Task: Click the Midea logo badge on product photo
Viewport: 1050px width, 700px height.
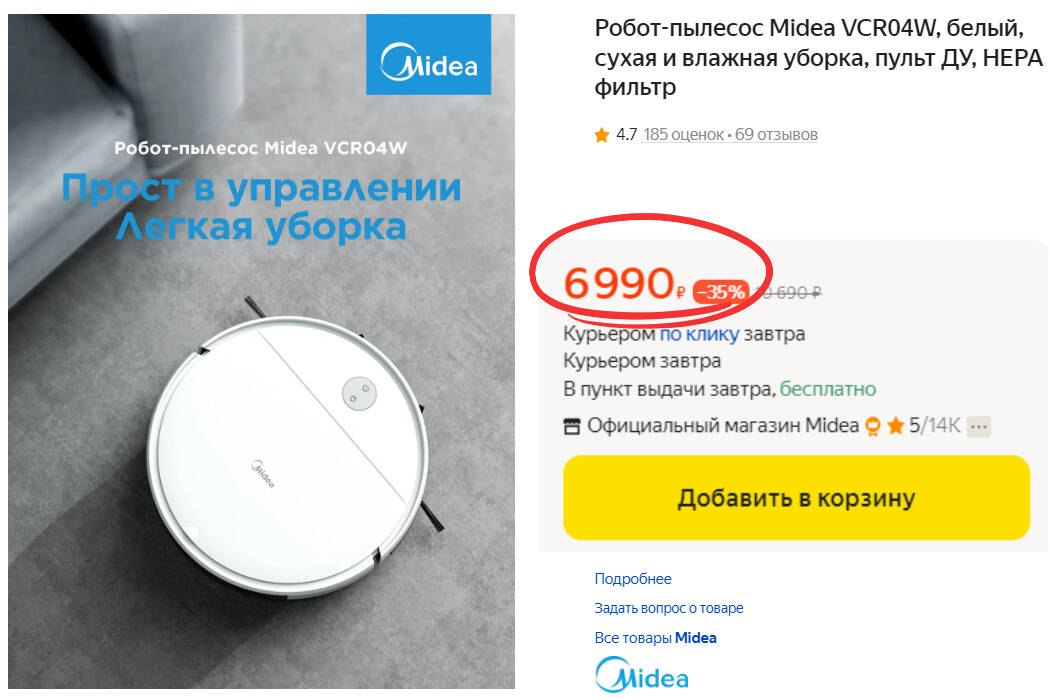Action: [x=429, y=54]
